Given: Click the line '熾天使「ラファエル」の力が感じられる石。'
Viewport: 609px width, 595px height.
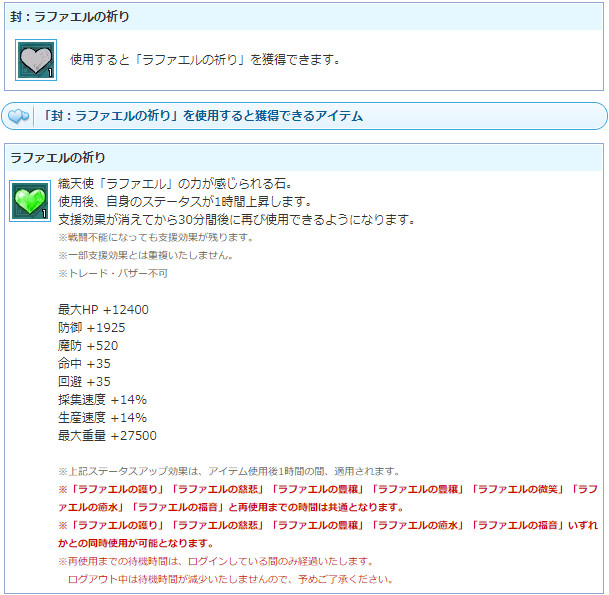Looking at the screenshot, I should (175, 183).
